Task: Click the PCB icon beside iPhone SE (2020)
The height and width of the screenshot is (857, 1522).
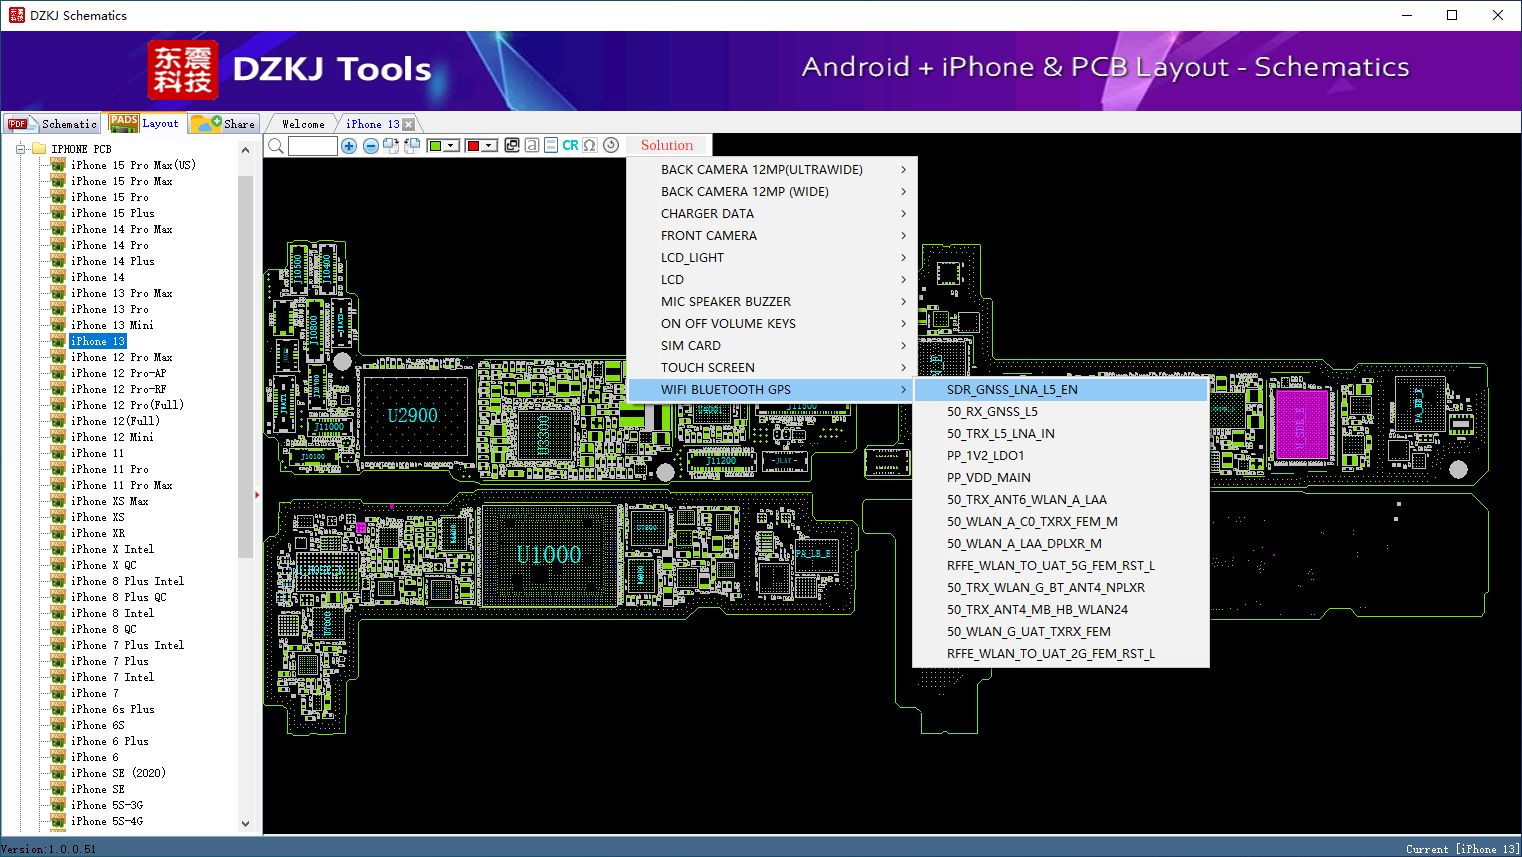Action: (58, 773)
